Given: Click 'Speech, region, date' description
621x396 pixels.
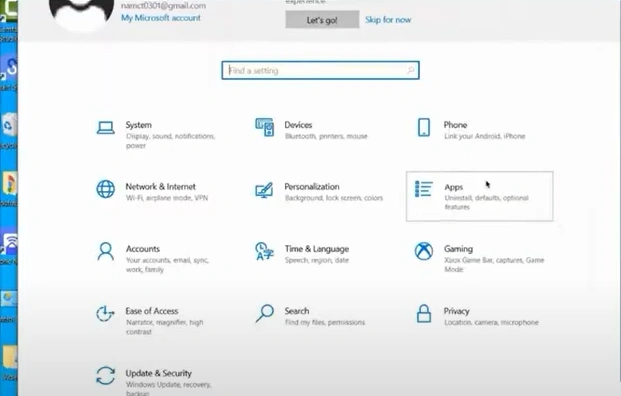Looking at the screenshot, I should pos(317,260).
